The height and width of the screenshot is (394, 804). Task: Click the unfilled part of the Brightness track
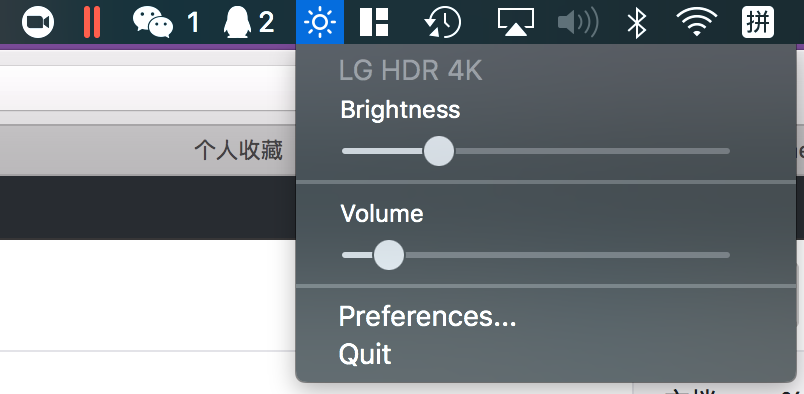coord(592,151)
